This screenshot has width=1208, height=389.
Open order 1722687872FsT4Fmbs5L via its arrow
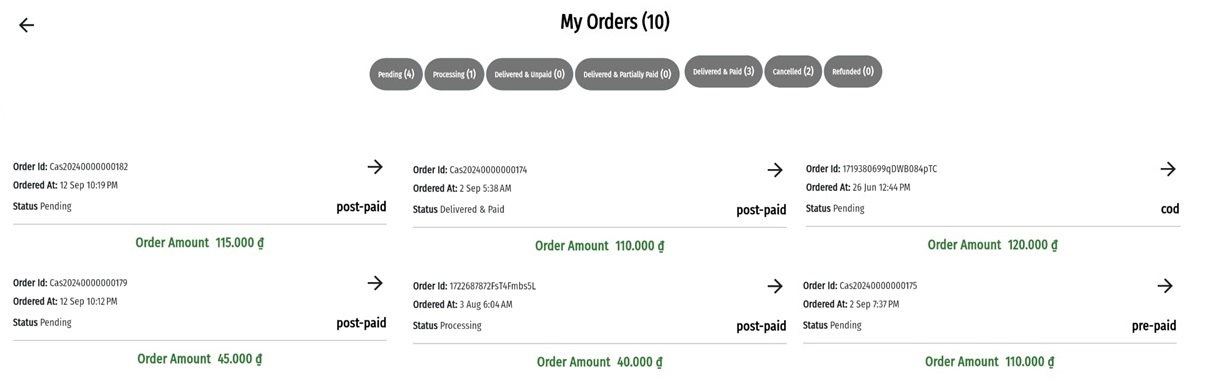[x=775, y=286]
